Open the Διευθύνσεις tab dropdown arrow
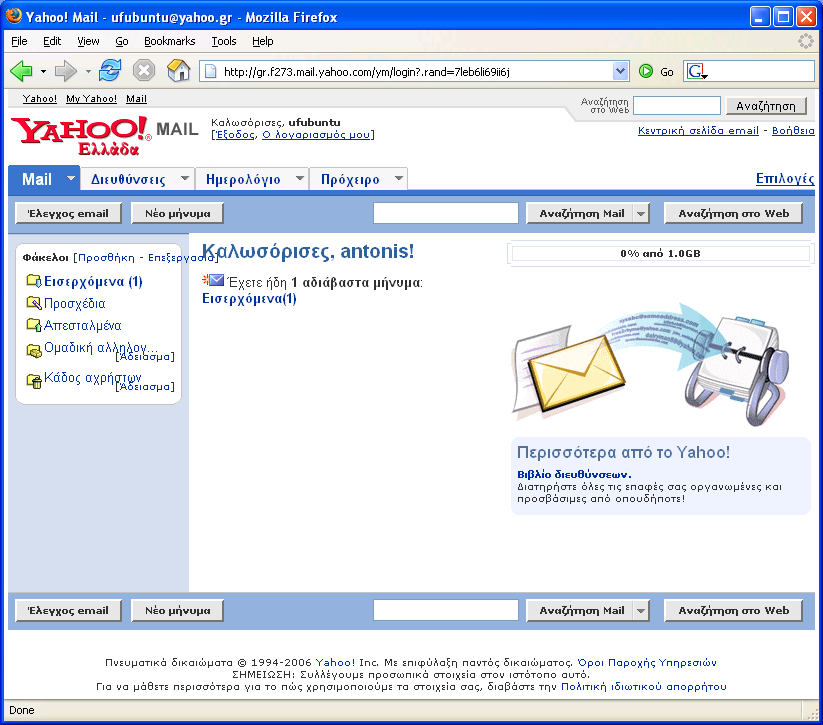The image size is (823, 725). pyautogui.click(x=185, y=178)
